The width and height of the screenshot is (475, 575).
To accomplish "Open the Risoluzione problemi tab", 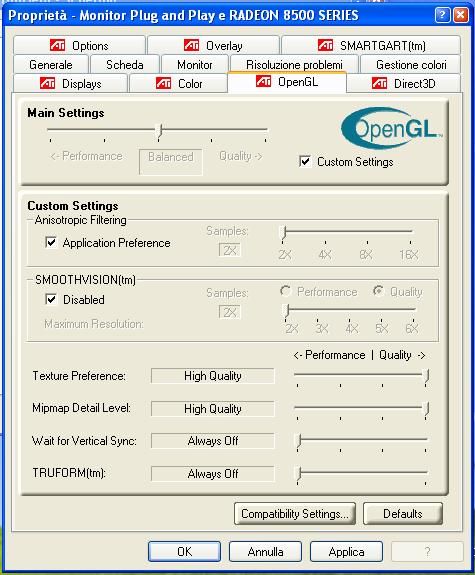I will pyautogui.click(x=294, y=65).
